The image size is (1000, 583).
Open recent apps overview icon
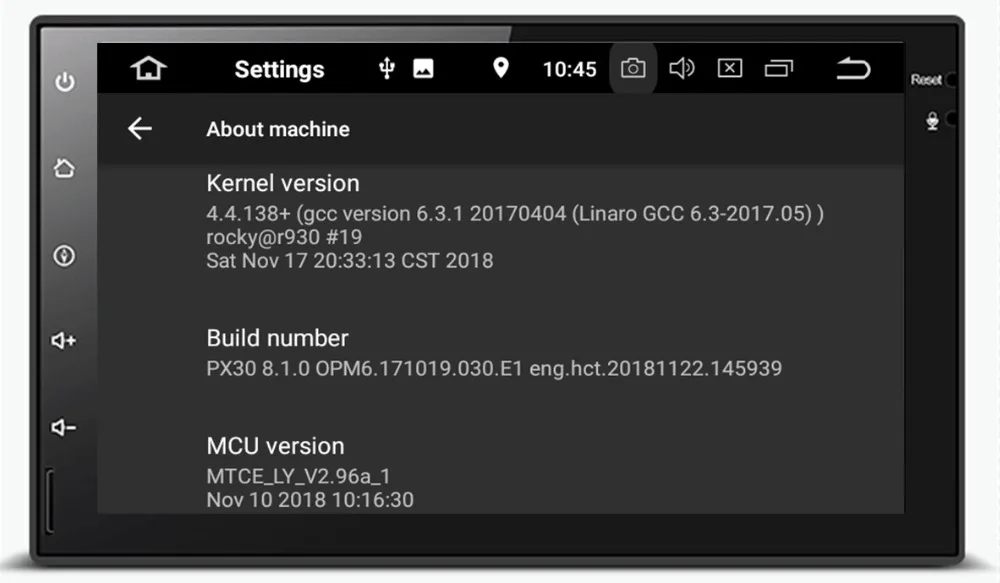pyautogui.click(x=778, y=68)
